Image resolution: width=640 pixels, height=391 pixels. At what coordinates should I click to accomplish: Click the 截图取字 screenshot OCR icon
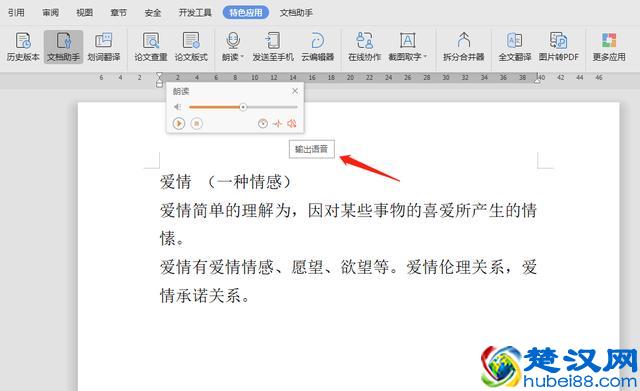pos(407,40)
